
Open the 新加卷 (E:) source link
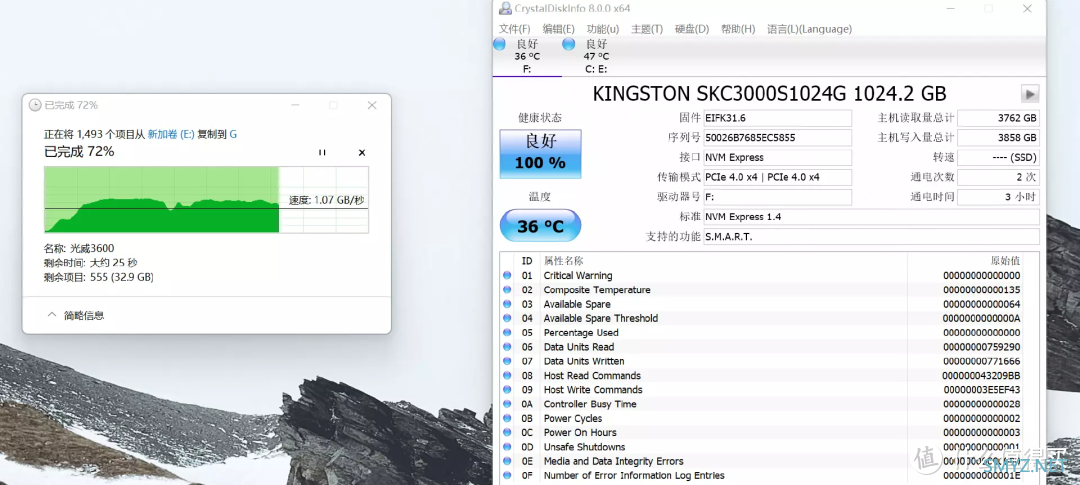point(172,134)
